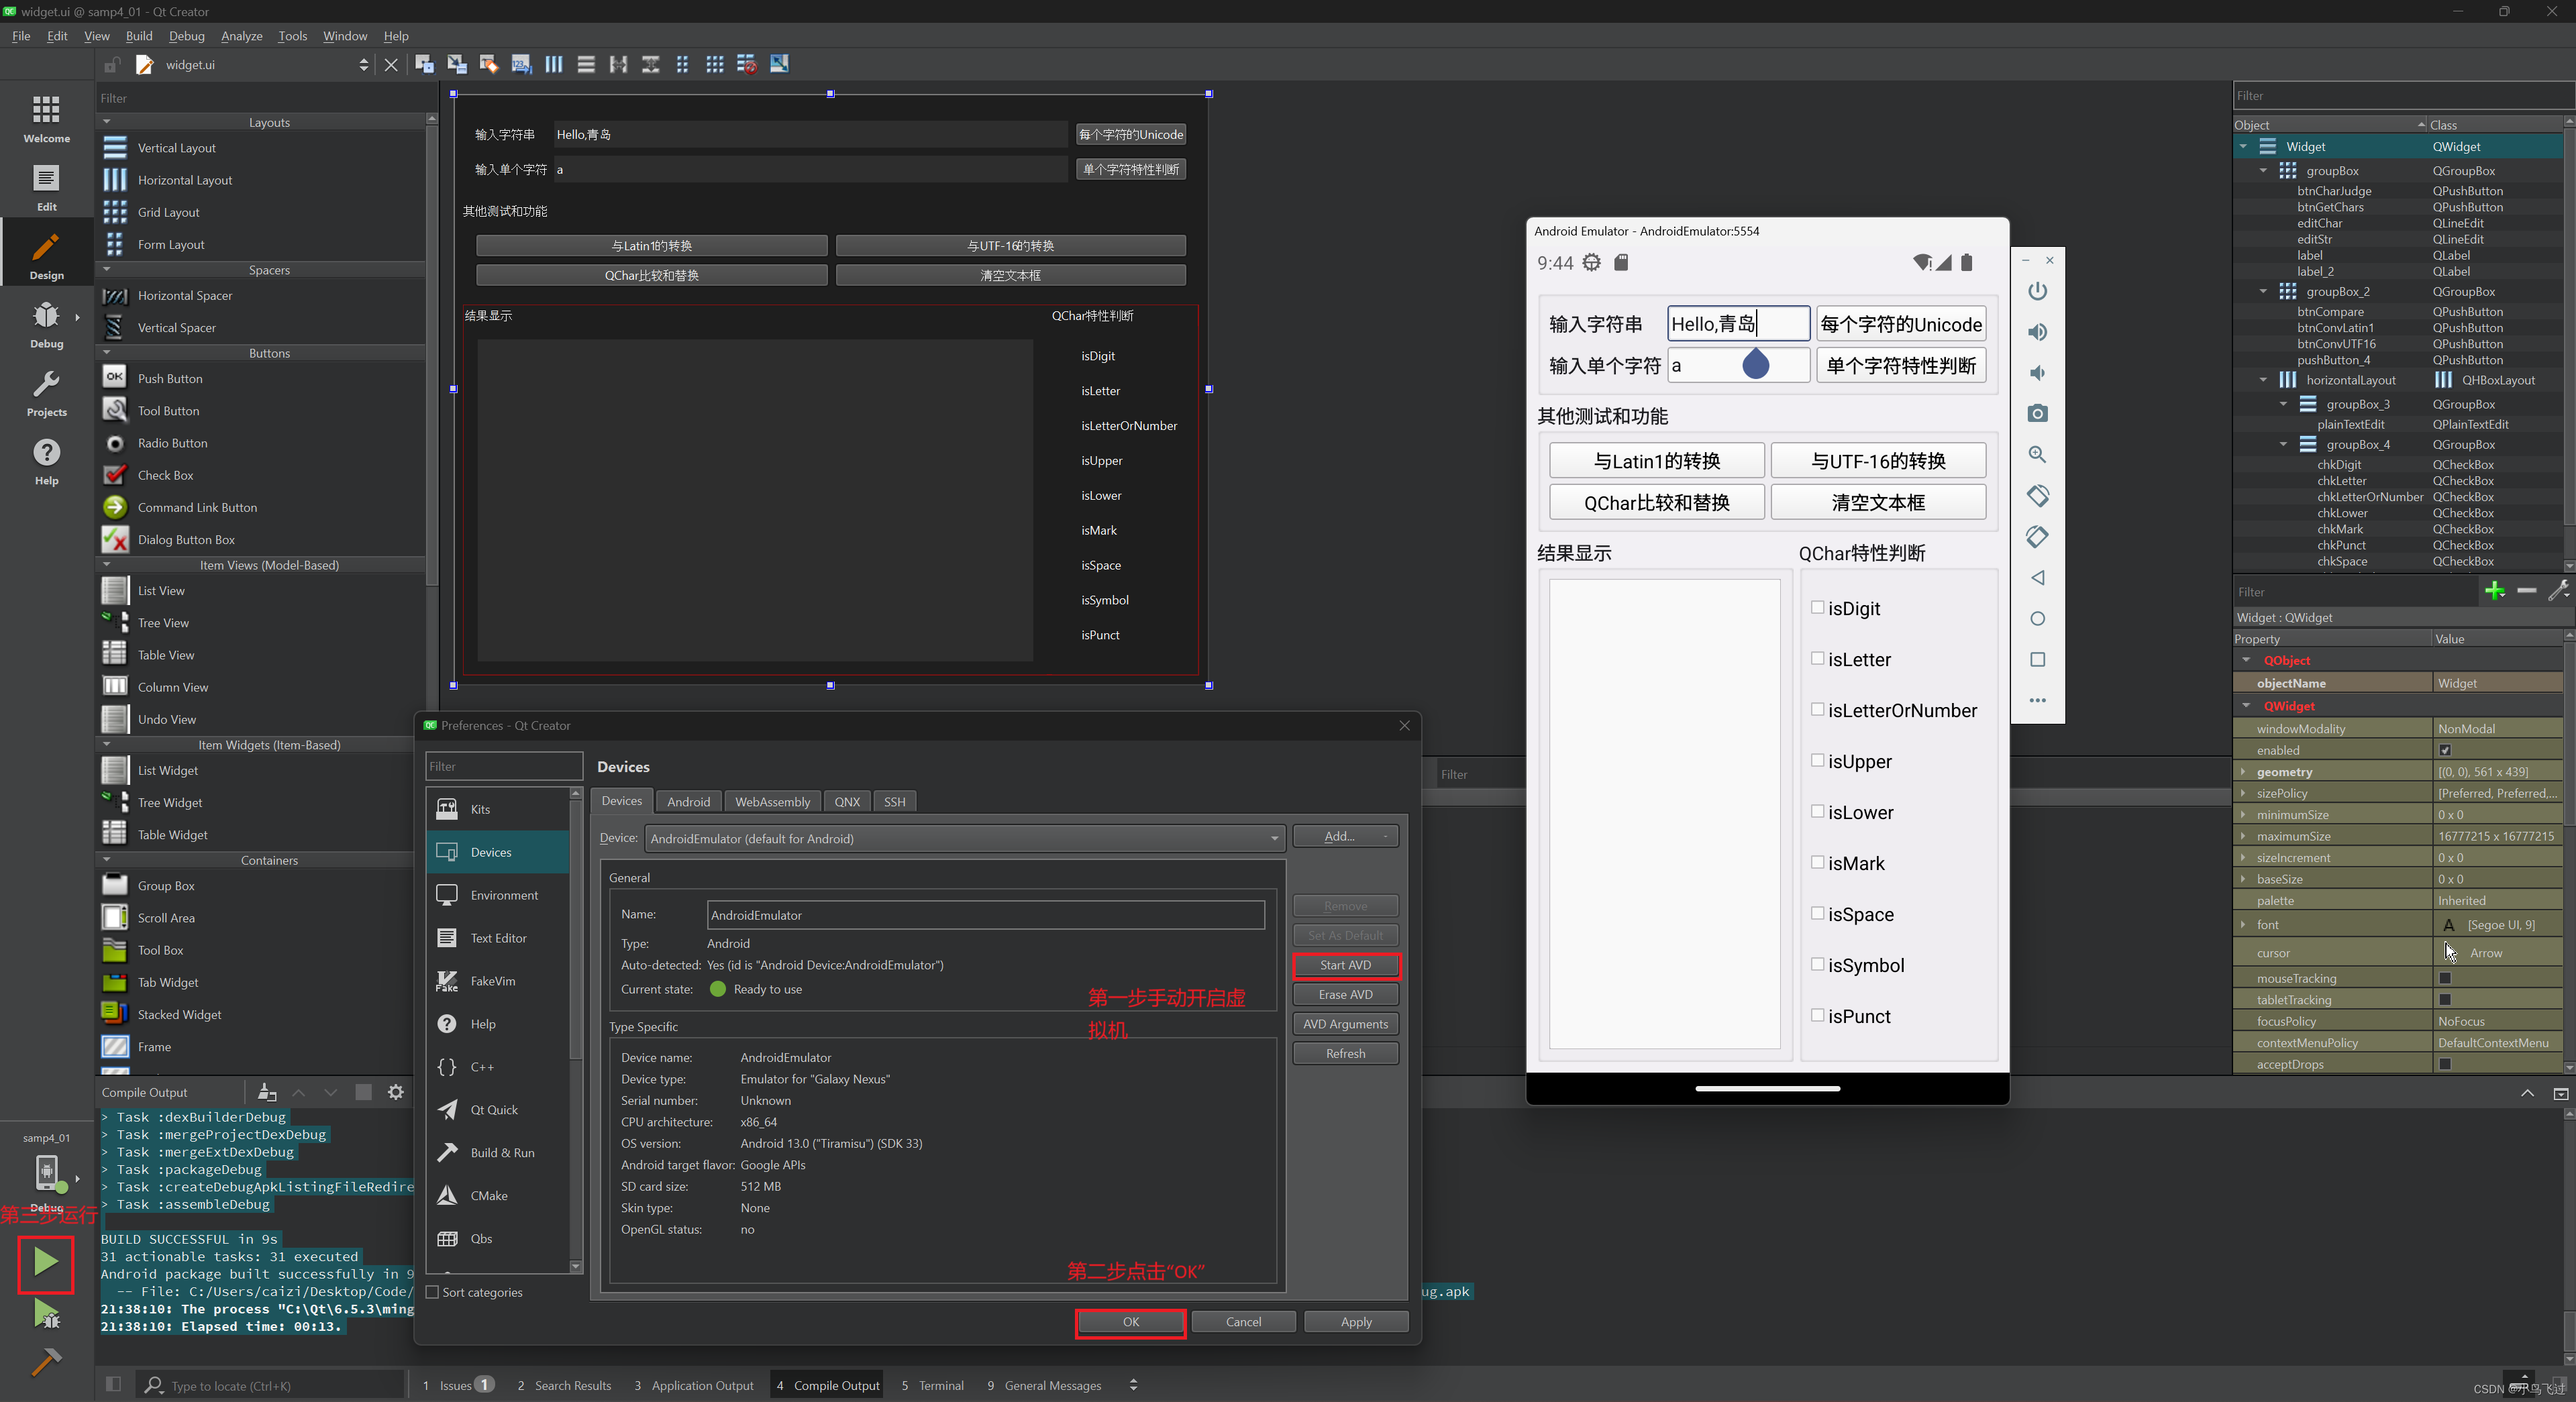Select Kits category in Preferences
This screenshot has height=1402, width=2576.
[498, 809]
